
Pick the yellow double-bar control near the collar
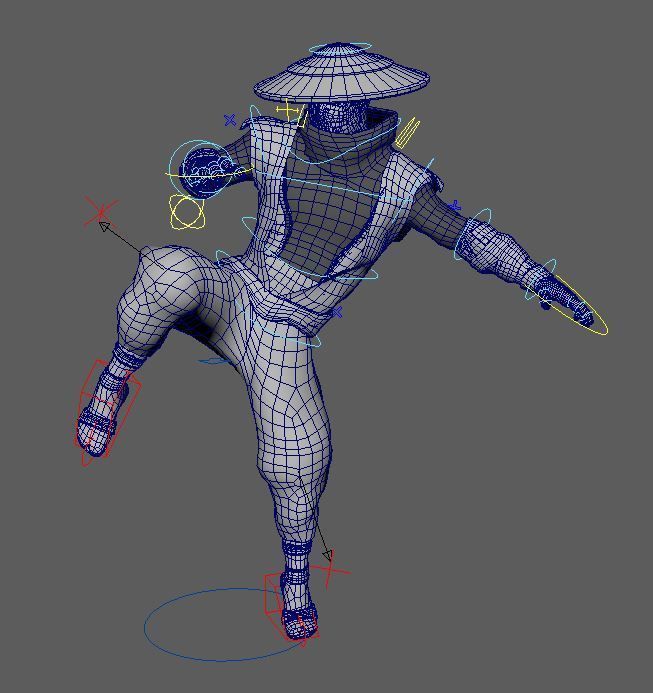(407, 133)
